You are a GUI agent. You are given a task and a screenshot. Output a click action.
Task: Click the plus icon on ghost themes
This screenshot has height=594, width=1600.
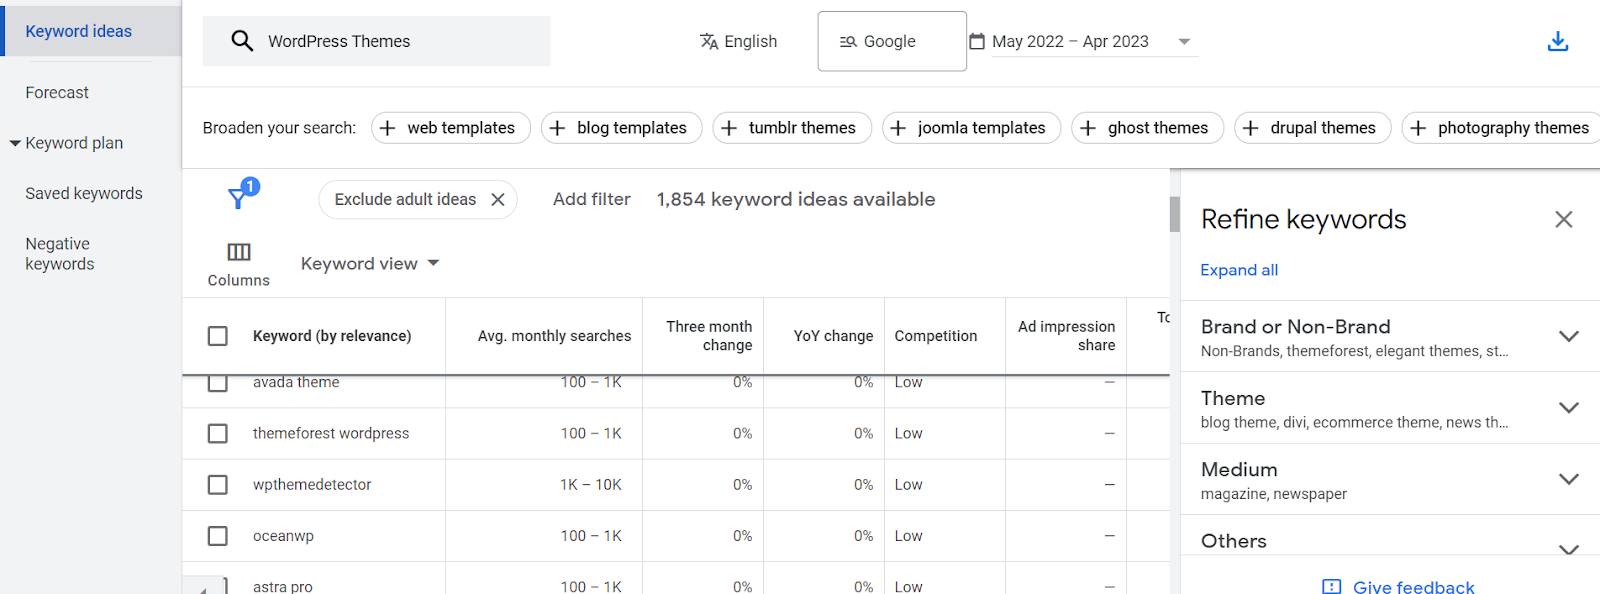pos(1088,128)
